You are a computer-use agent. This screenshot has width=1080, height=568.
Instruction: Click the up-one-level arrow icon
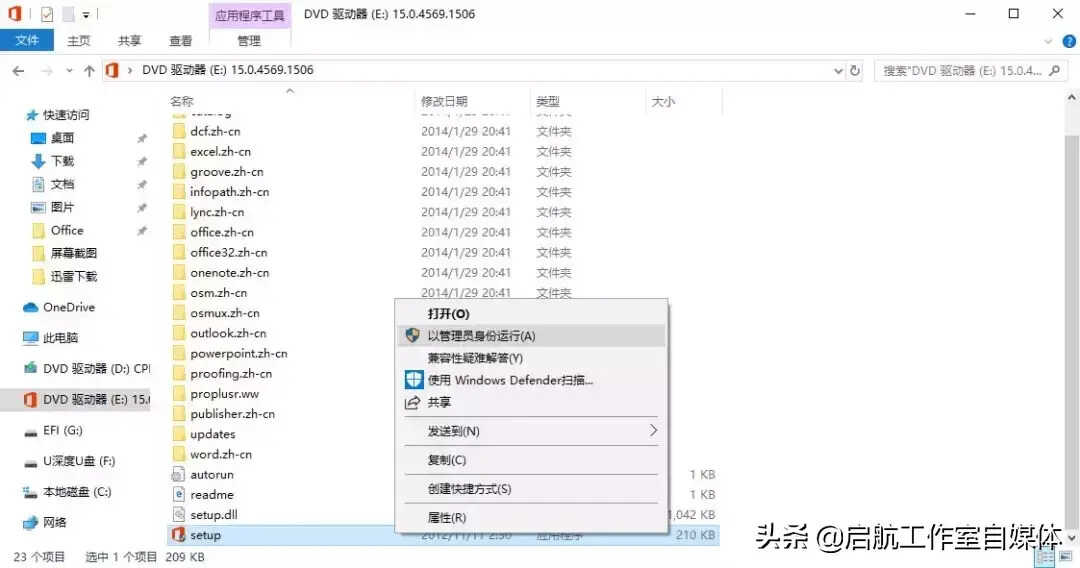(x=89, y=71)
